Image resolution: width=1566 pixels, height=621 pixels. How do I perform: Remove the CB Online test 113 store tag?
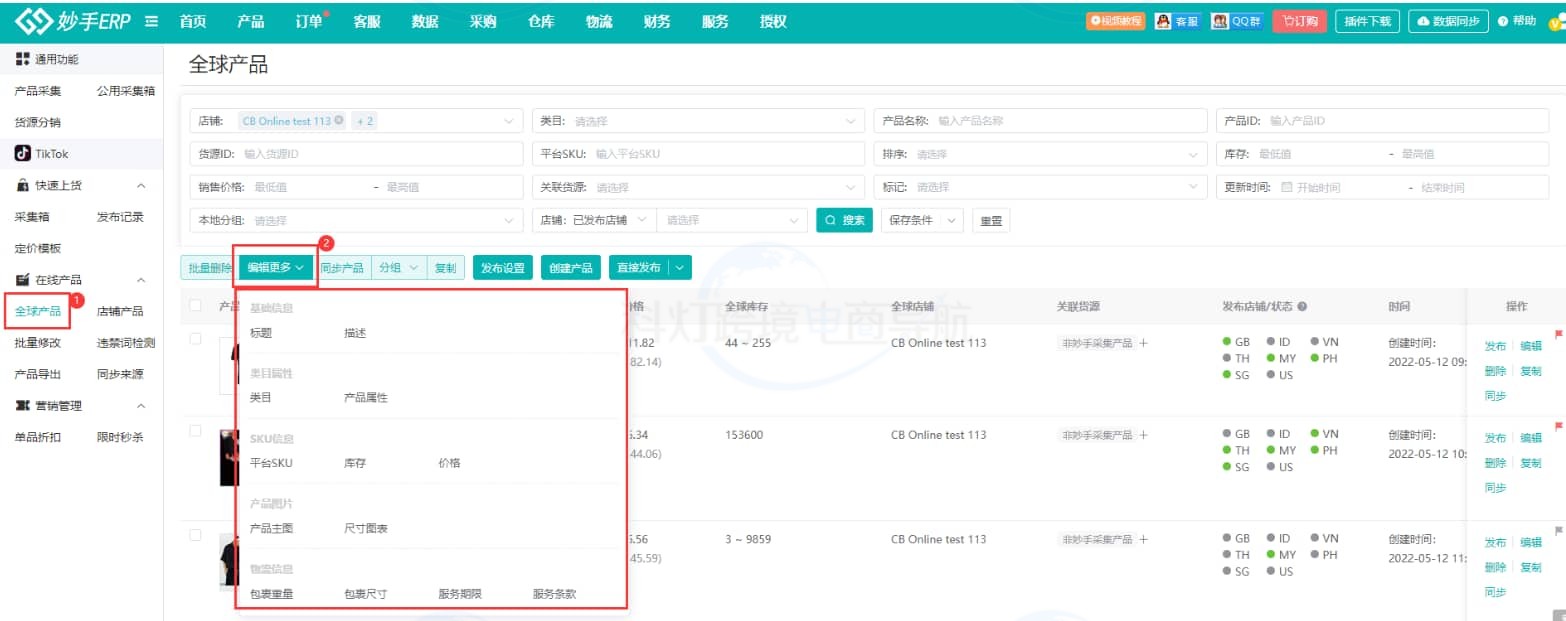click(x=339, y=121)
